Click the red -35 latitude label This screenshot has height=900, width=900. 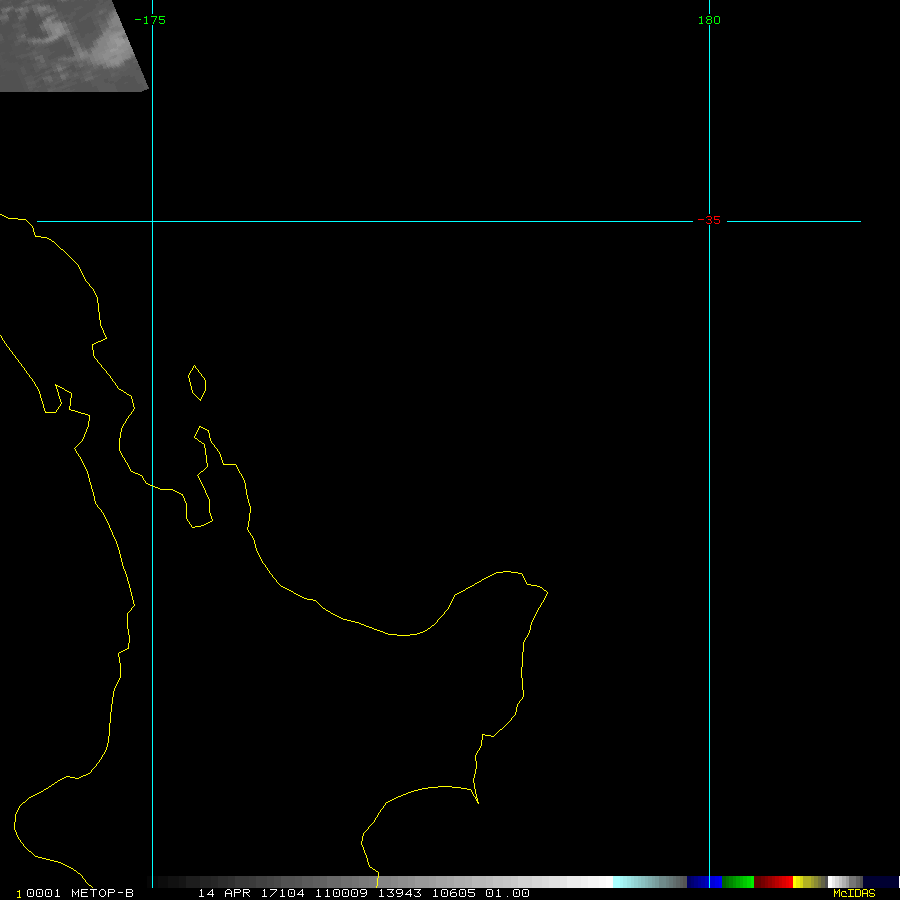coord(709,220)
